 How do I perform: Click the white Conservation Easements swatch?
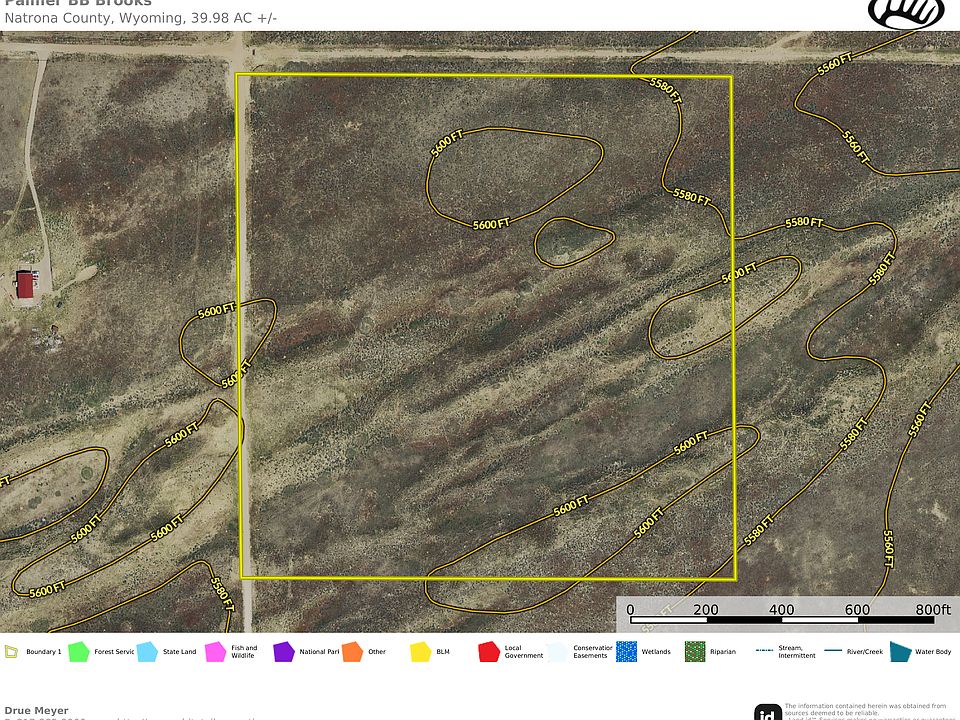557,651
